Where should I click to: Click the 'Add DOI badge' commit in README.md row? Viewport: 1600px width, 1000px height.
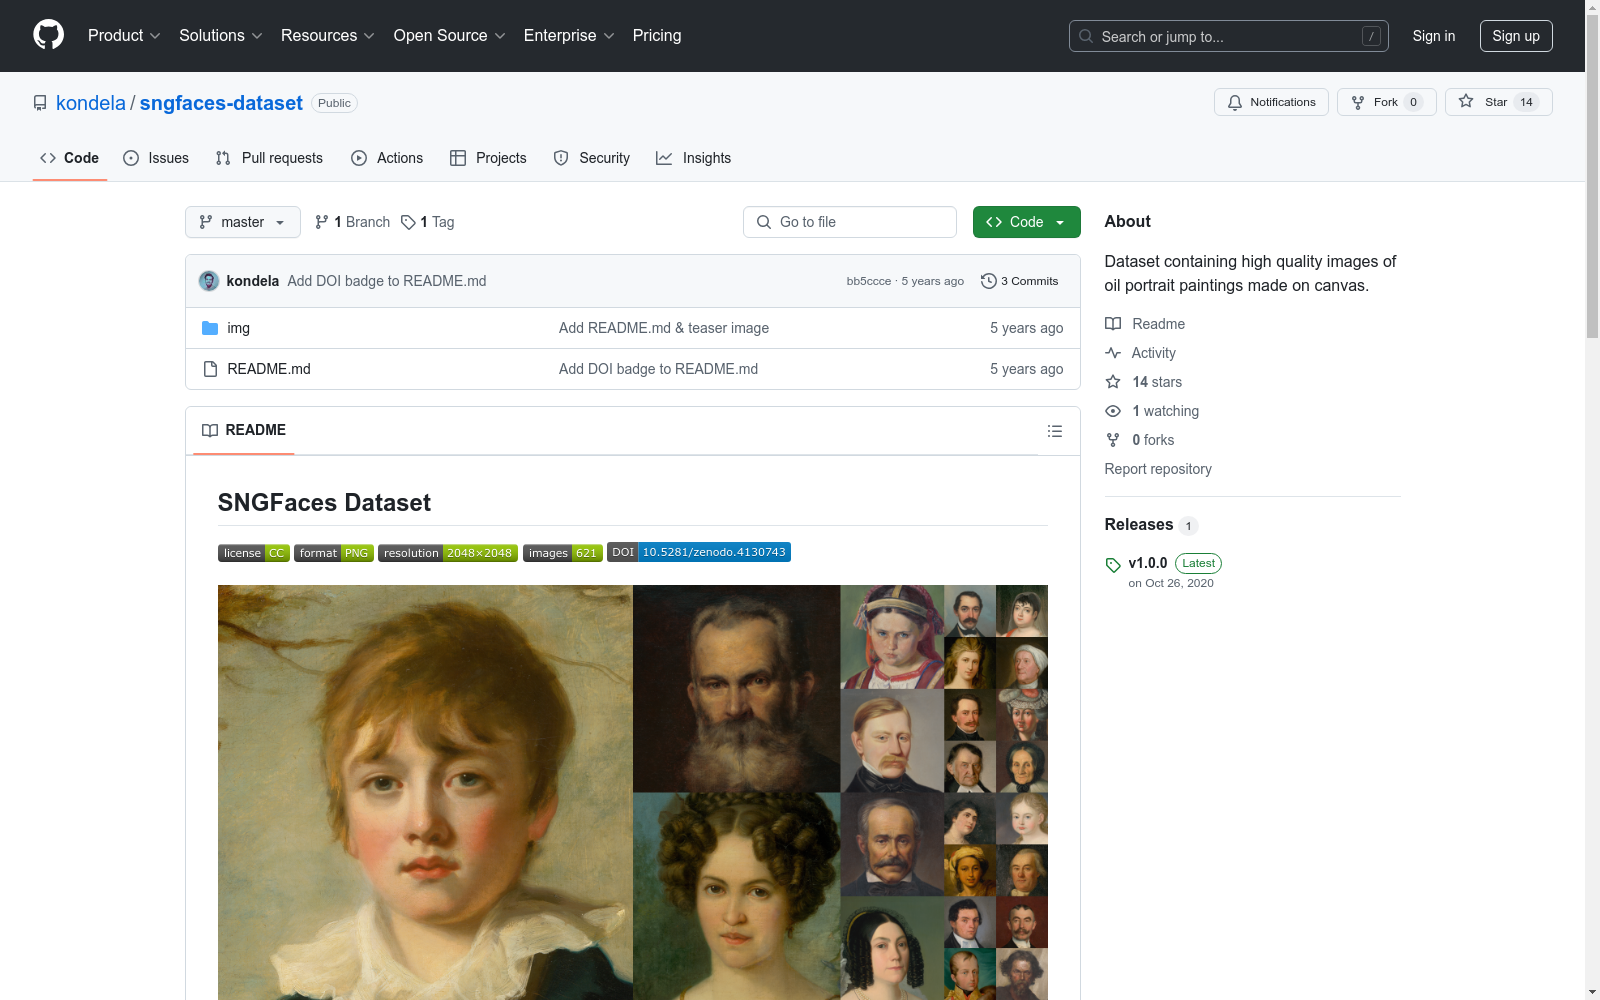coord(658,369)
